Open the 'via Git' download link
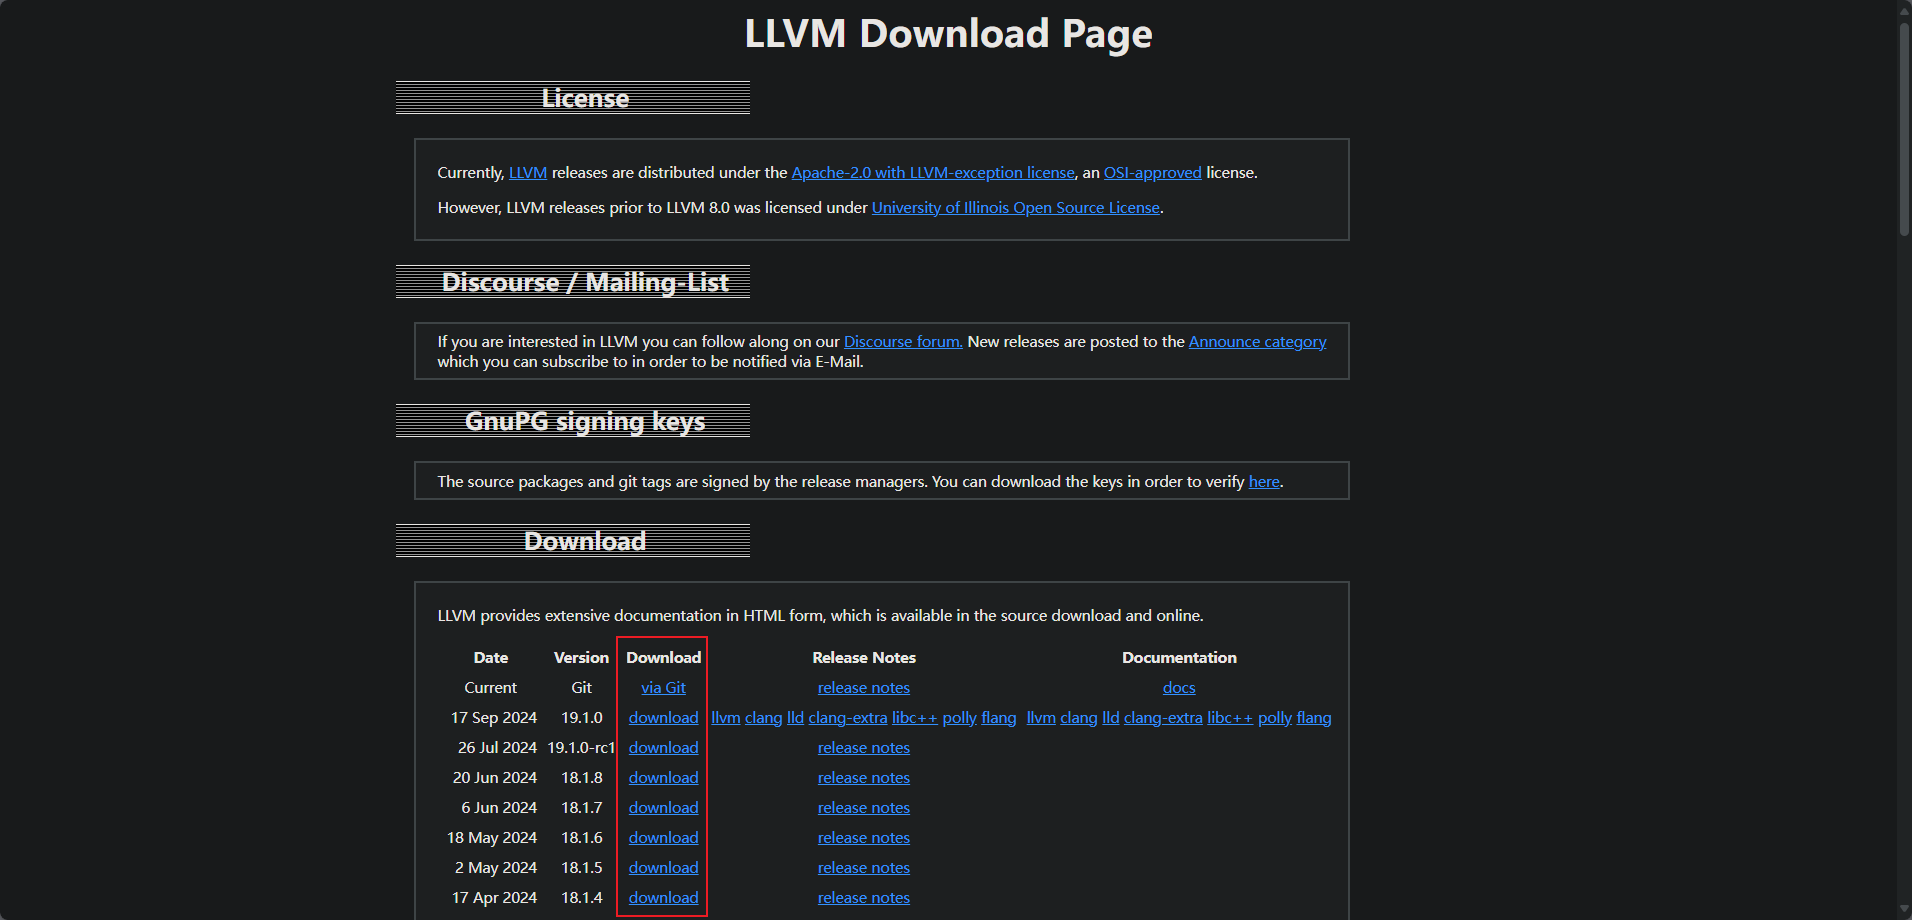The width and height of the screenshot is (1912, 920). click(x=663, y=688)
